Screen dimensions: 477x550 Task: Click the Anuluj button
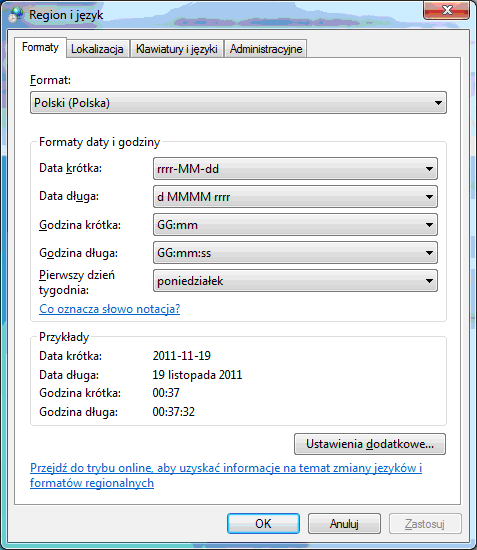[344, 524]
